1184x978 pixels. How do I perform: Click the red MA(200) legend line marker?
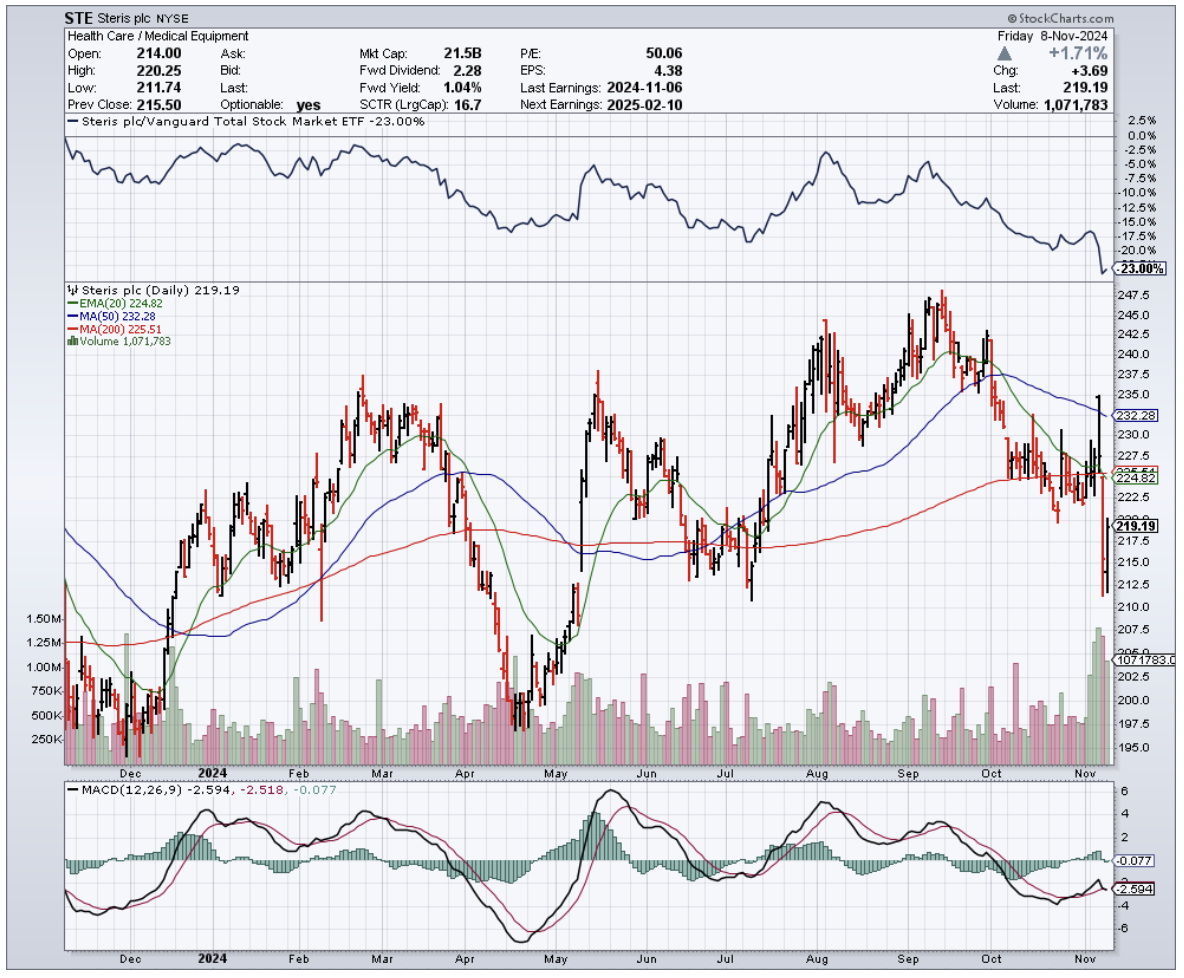point(70,328)
